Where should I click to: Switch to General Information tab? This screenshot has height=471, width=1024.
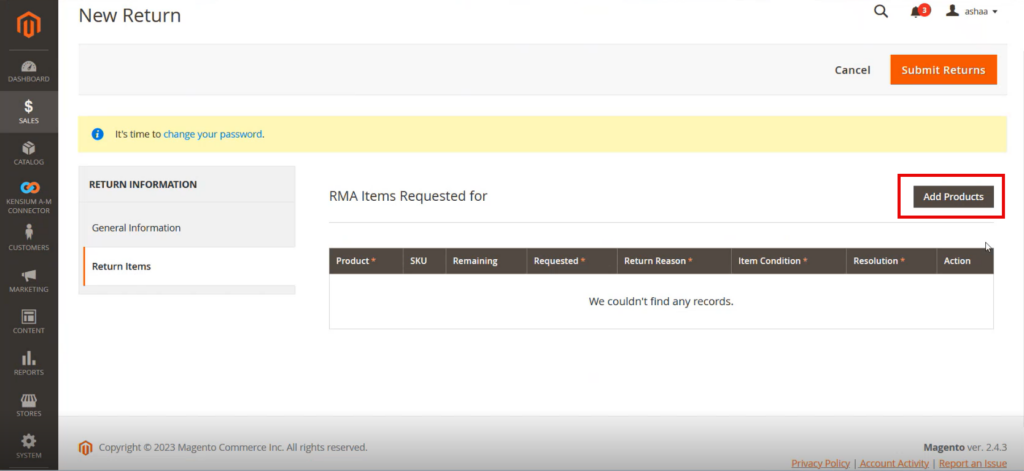[x=189, y=228]
